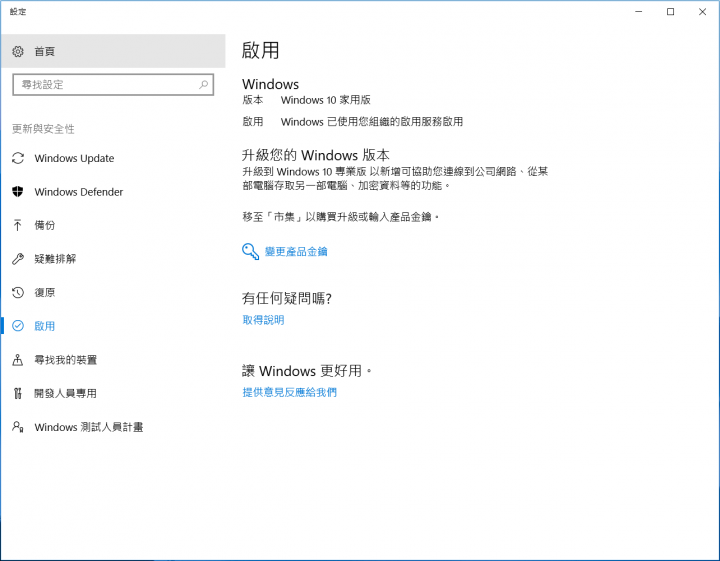The height and width of the screenshot is (561, 720).
Task: Click the 啟用 checkmark circle icon
Action: (18, 326)
